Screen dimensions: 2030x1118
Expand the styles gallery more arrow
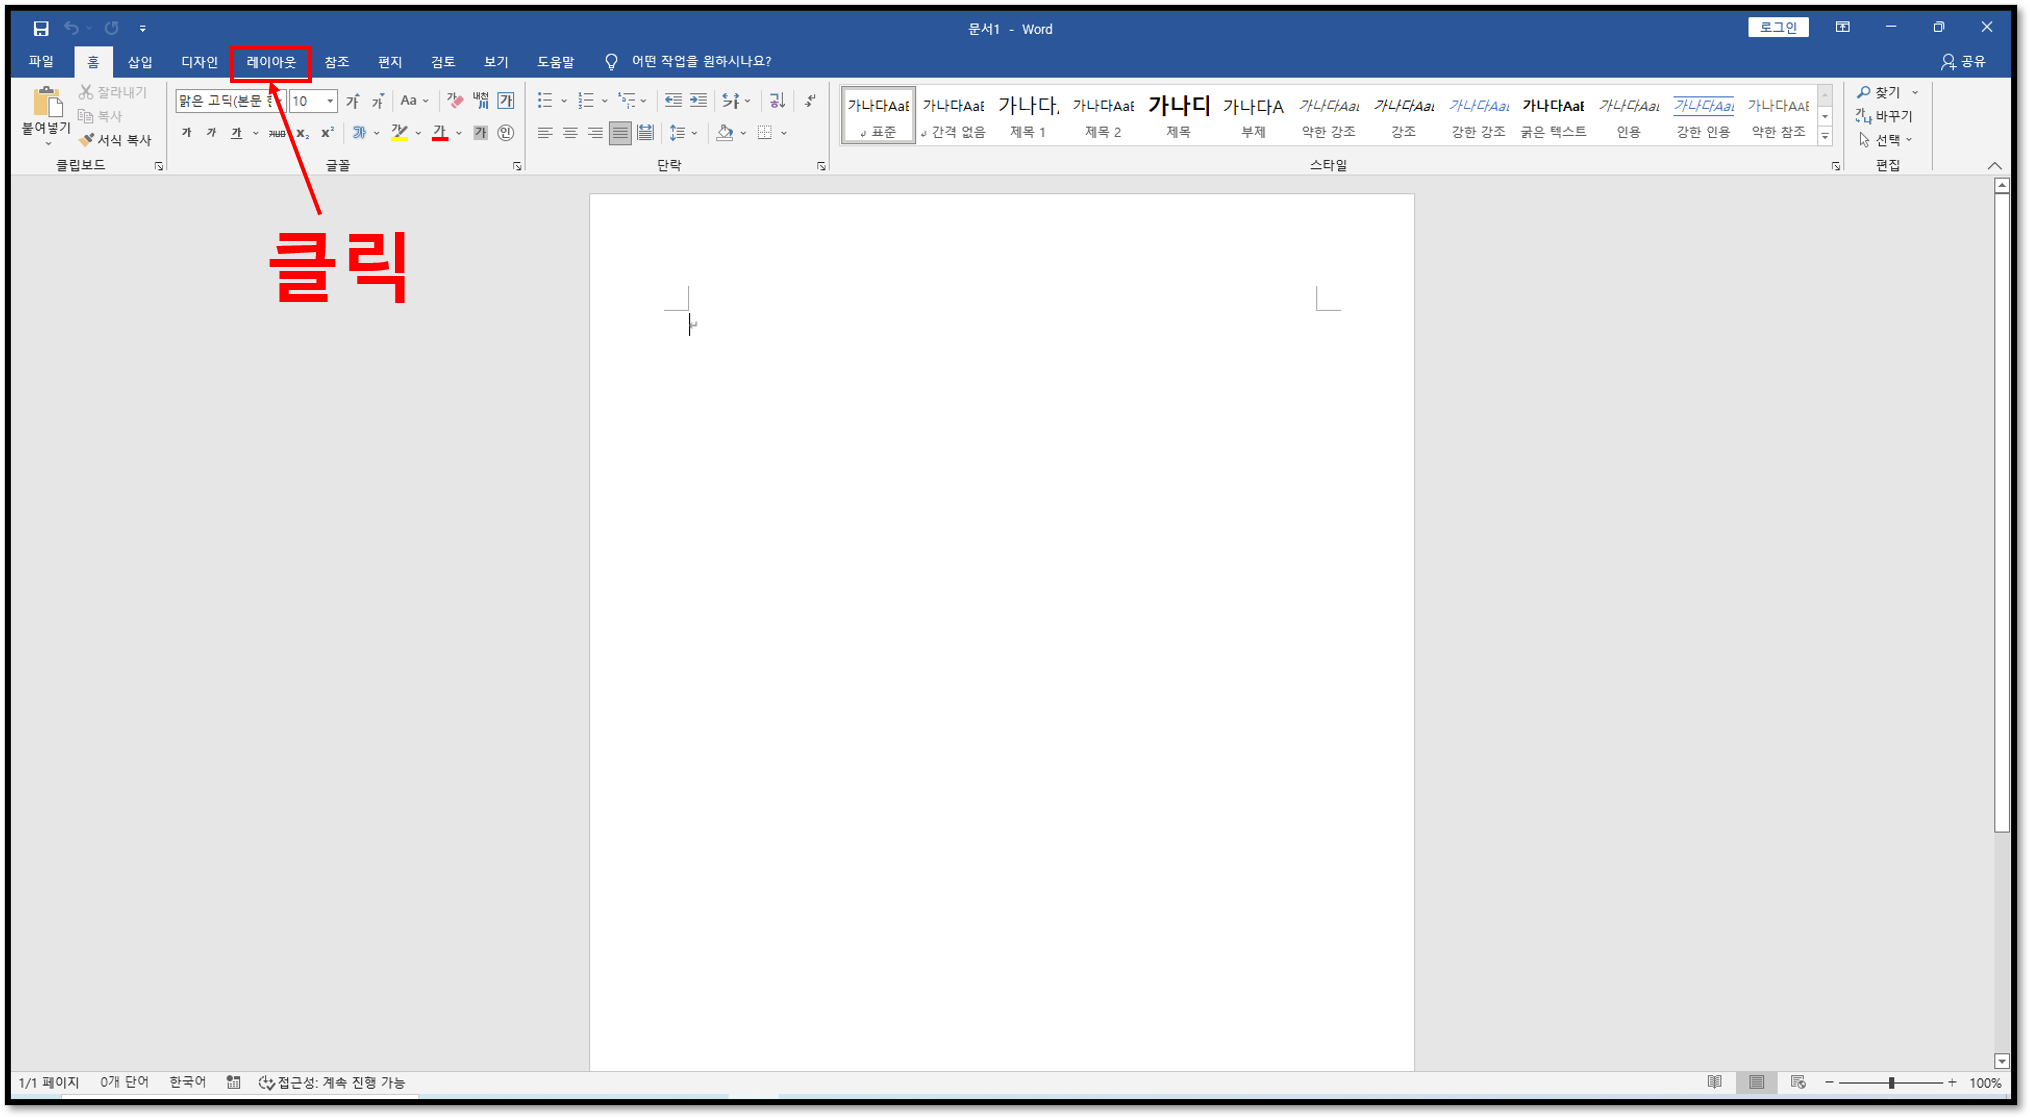coord(1825,137)
